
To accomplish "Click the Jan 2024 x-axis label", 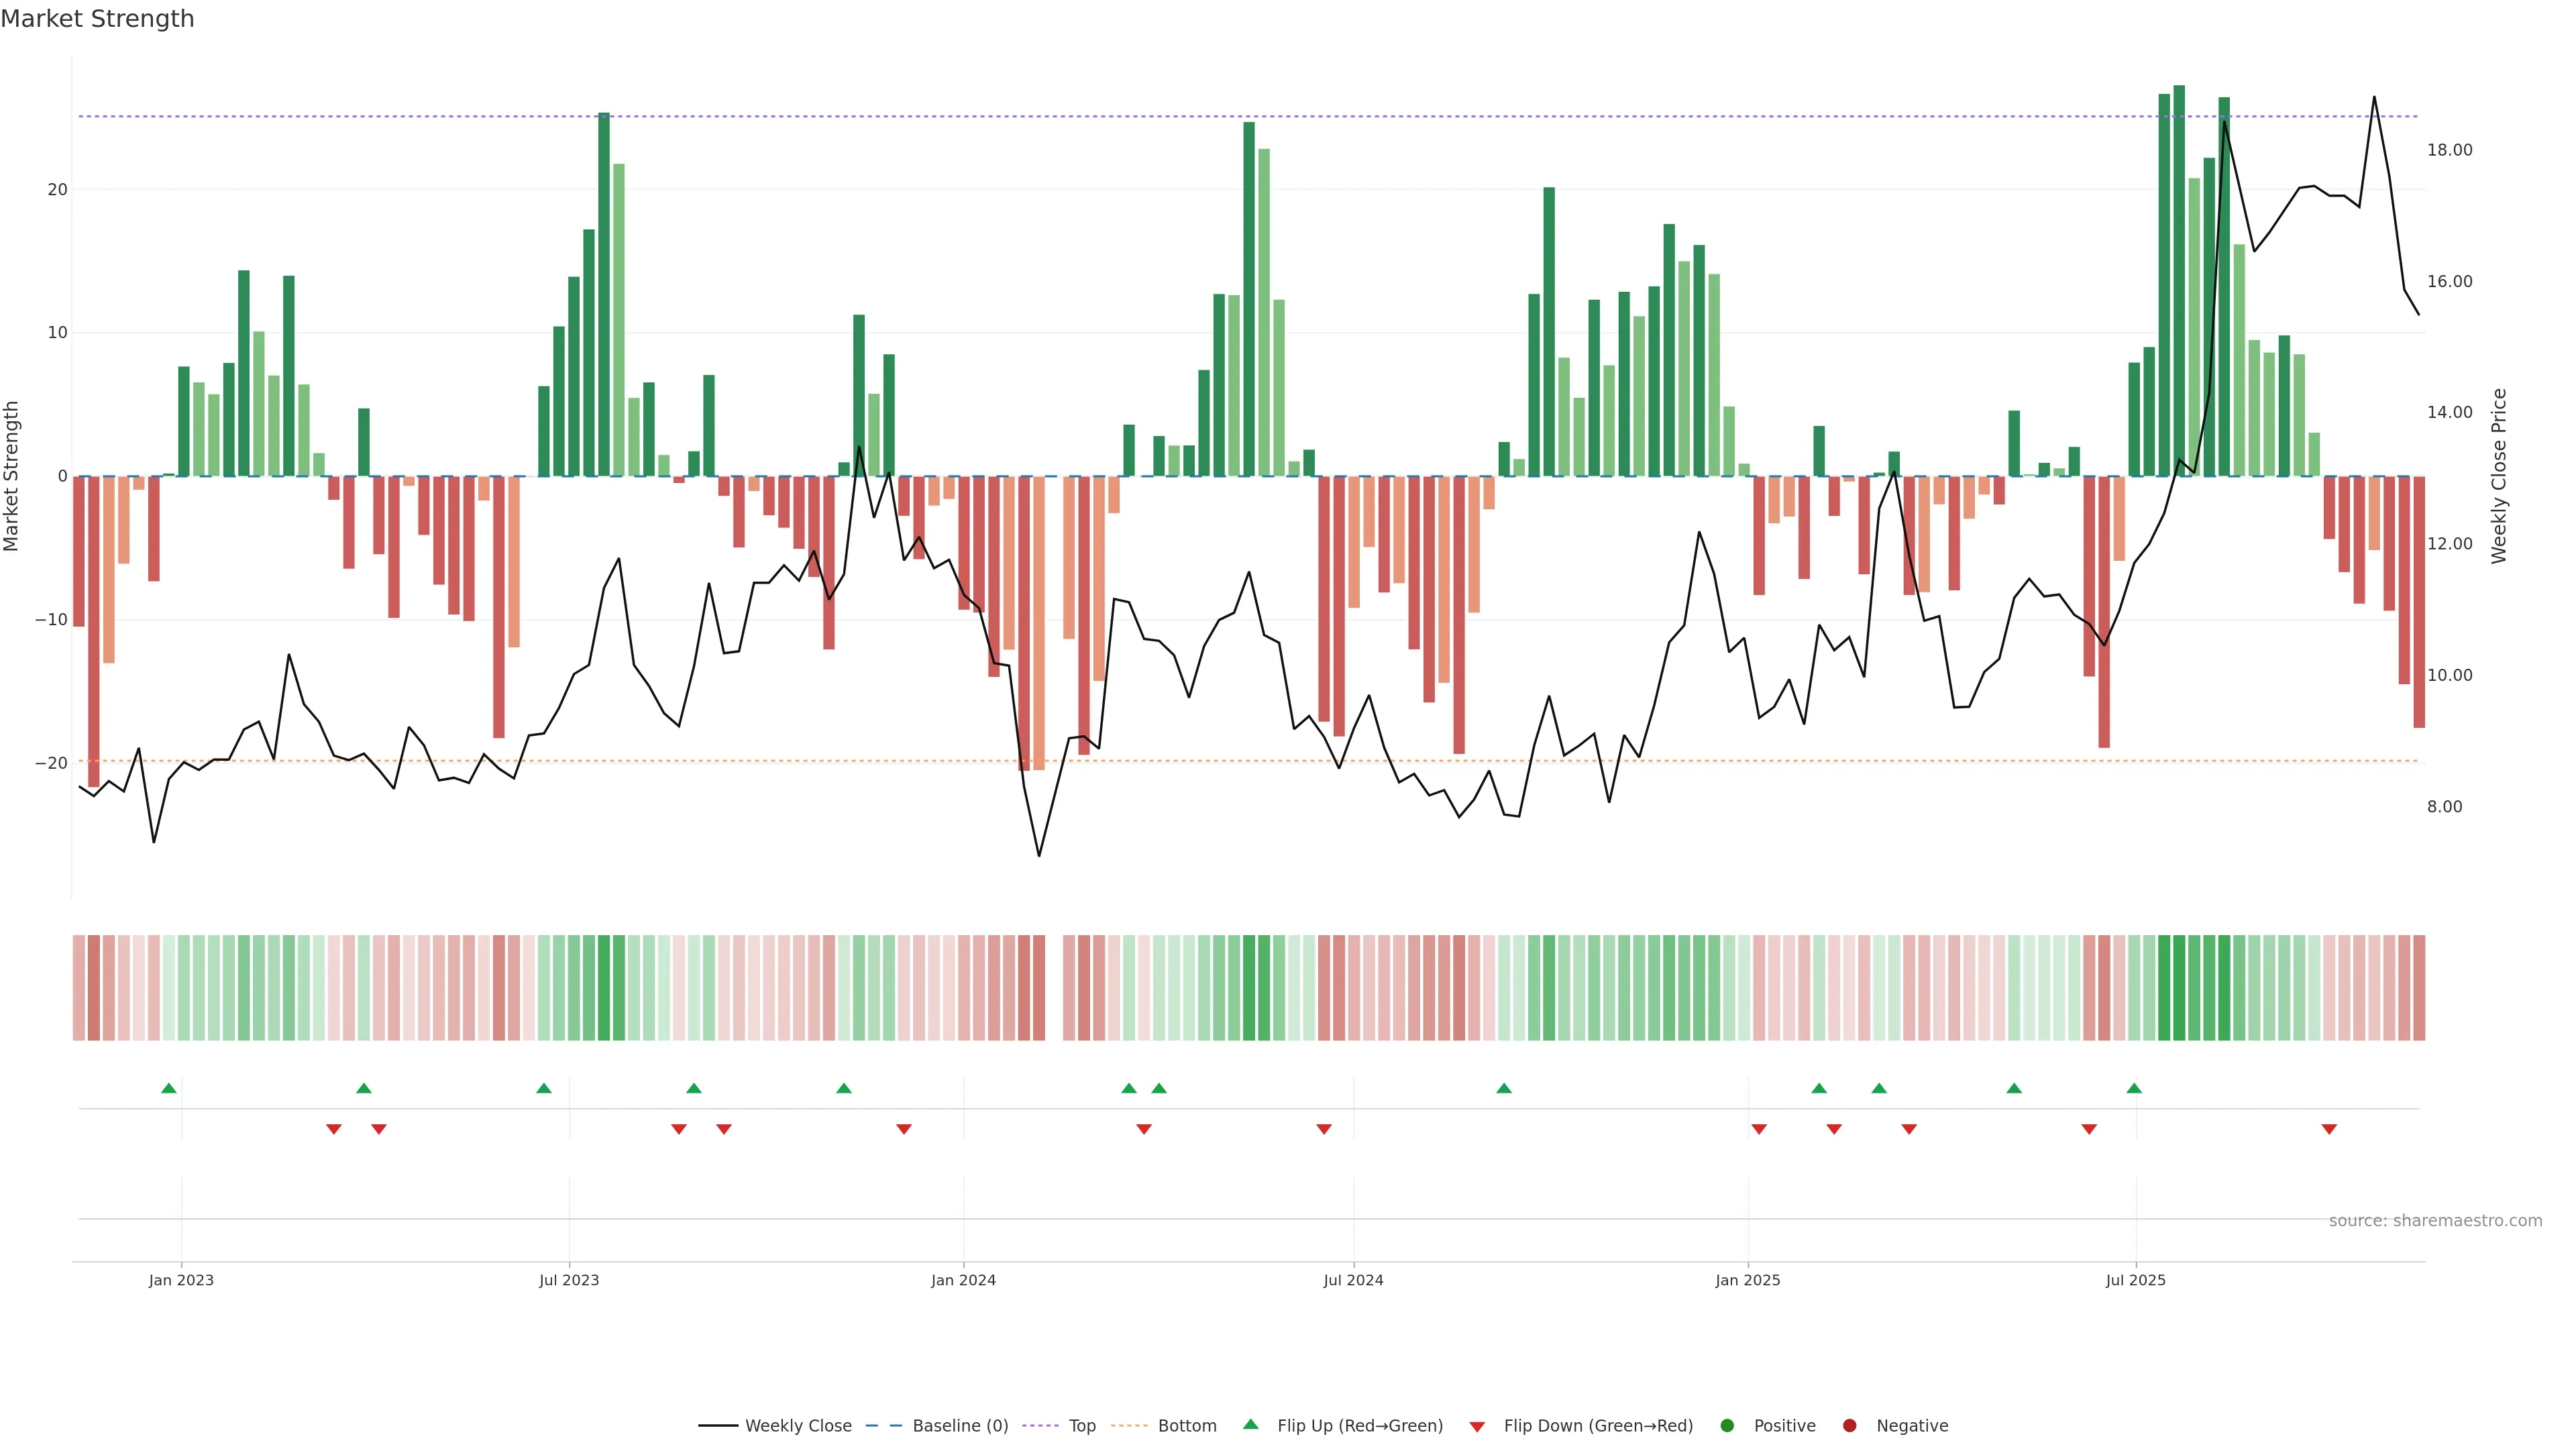I will tap(963, 1280).
